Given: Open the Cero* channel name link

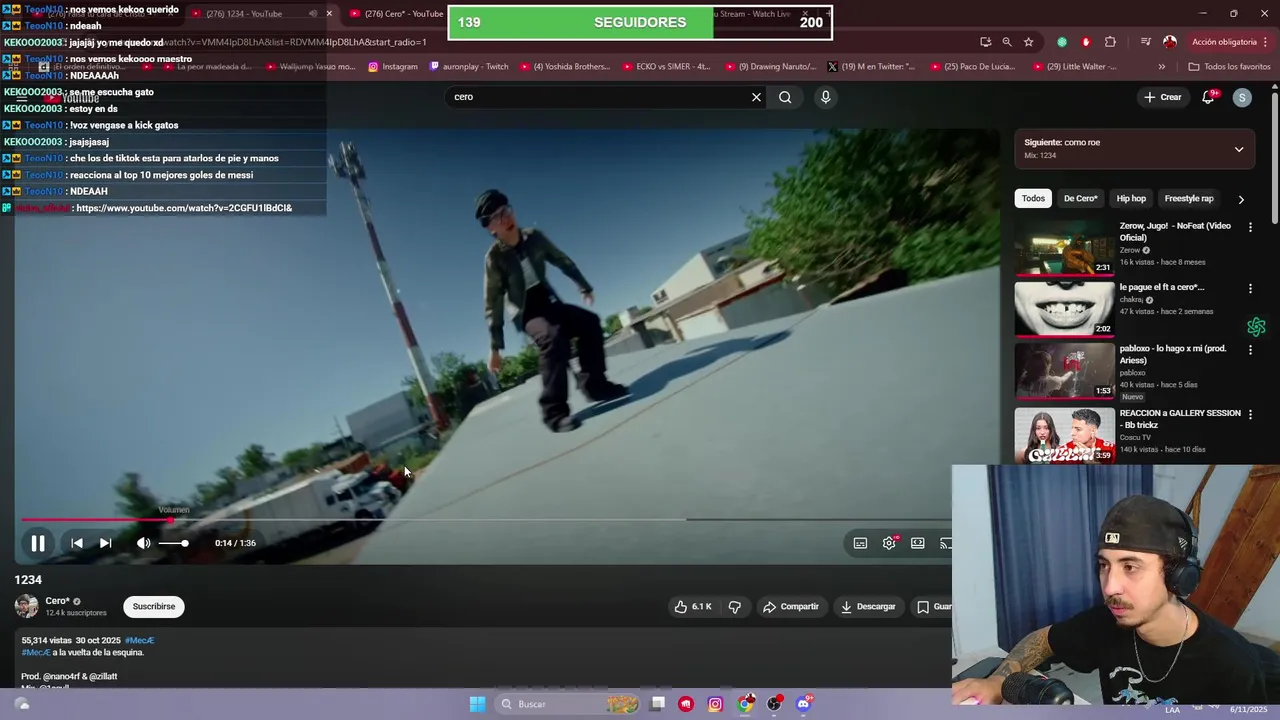Looking at the screenshot, I should (x=57, y=601).
